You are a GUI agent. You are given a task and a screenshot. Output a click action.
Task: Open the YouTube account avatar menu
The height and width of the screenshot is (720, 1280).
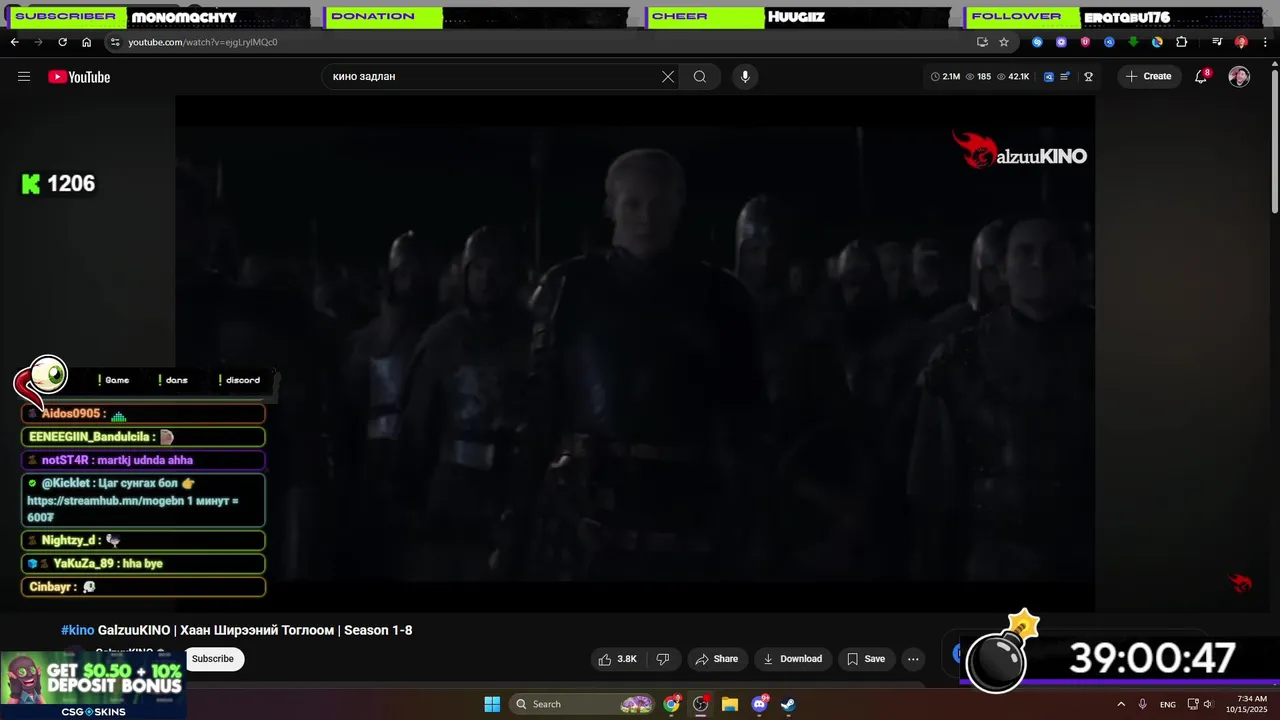pos(1239,77)
